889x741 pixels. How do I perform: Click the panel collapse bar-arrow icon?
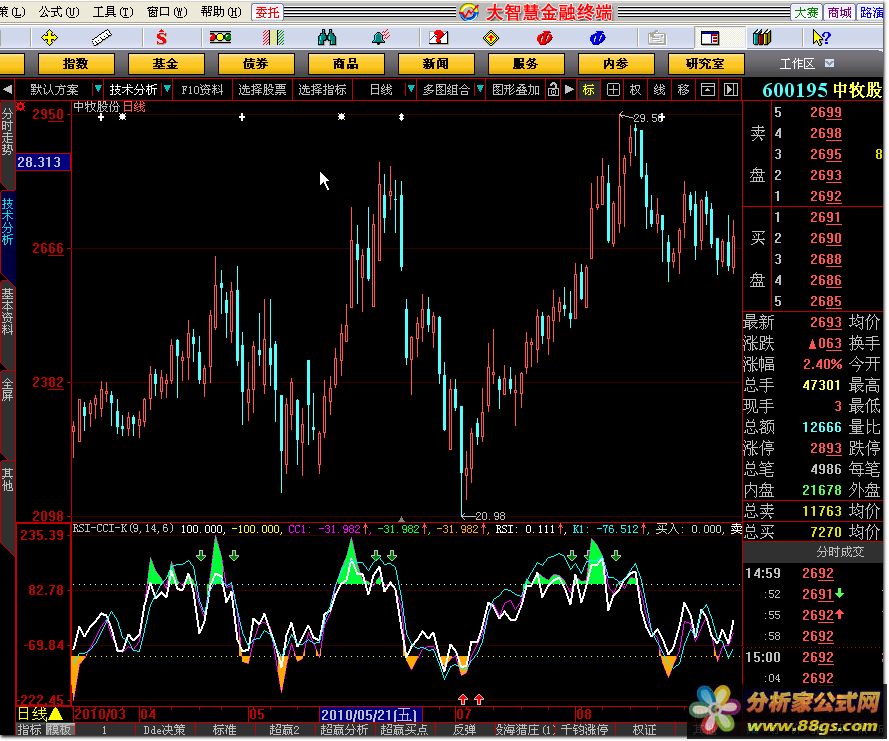[731, 90]
